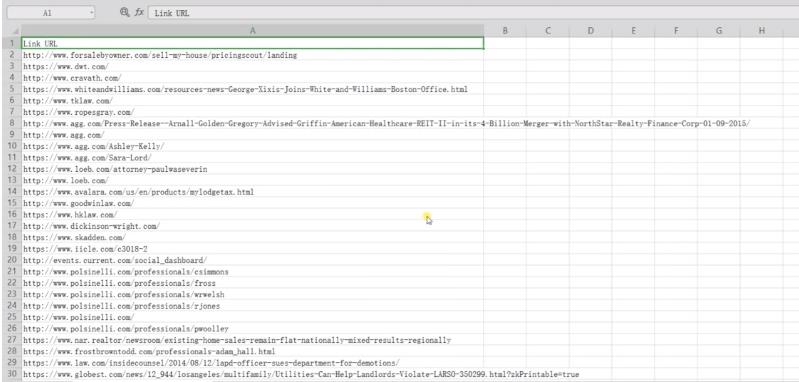
Task: Select the dickinson-wright.com URL cell
Action: point(252,226)
